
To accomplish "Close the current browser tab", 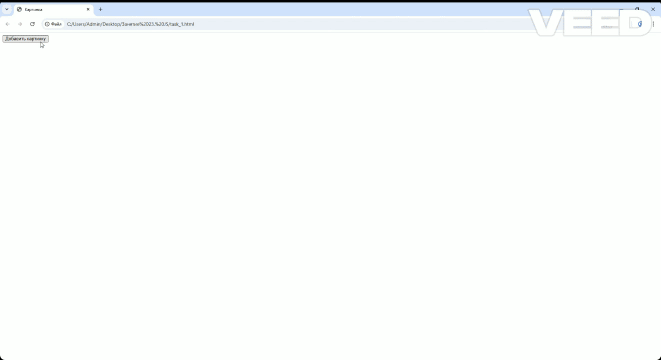I will coord(88,9).
